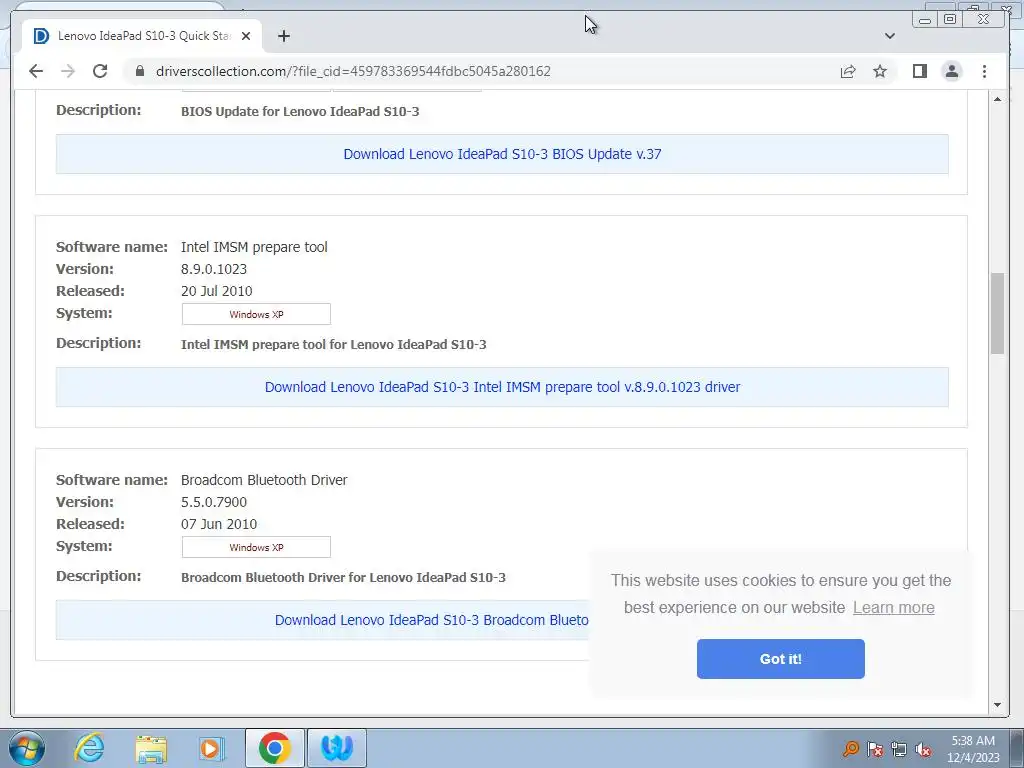Click the release date 07 Jun 2010
This screenshot has width=1024, height=768.
click(x=219, y=524)
